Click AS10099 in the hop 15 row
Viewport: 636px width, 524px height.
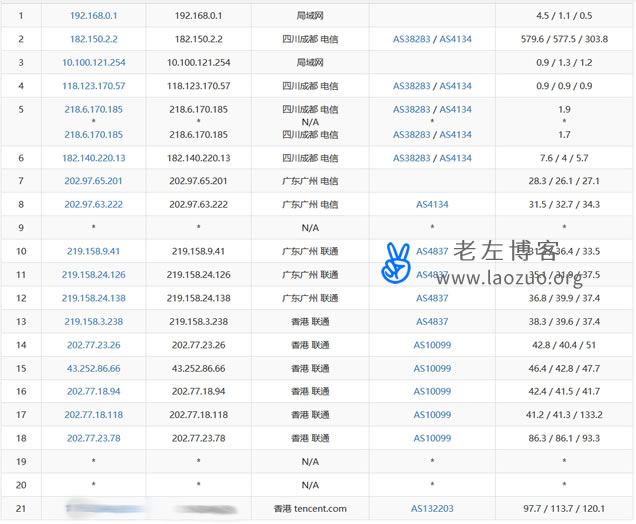(x=432, y=369)
